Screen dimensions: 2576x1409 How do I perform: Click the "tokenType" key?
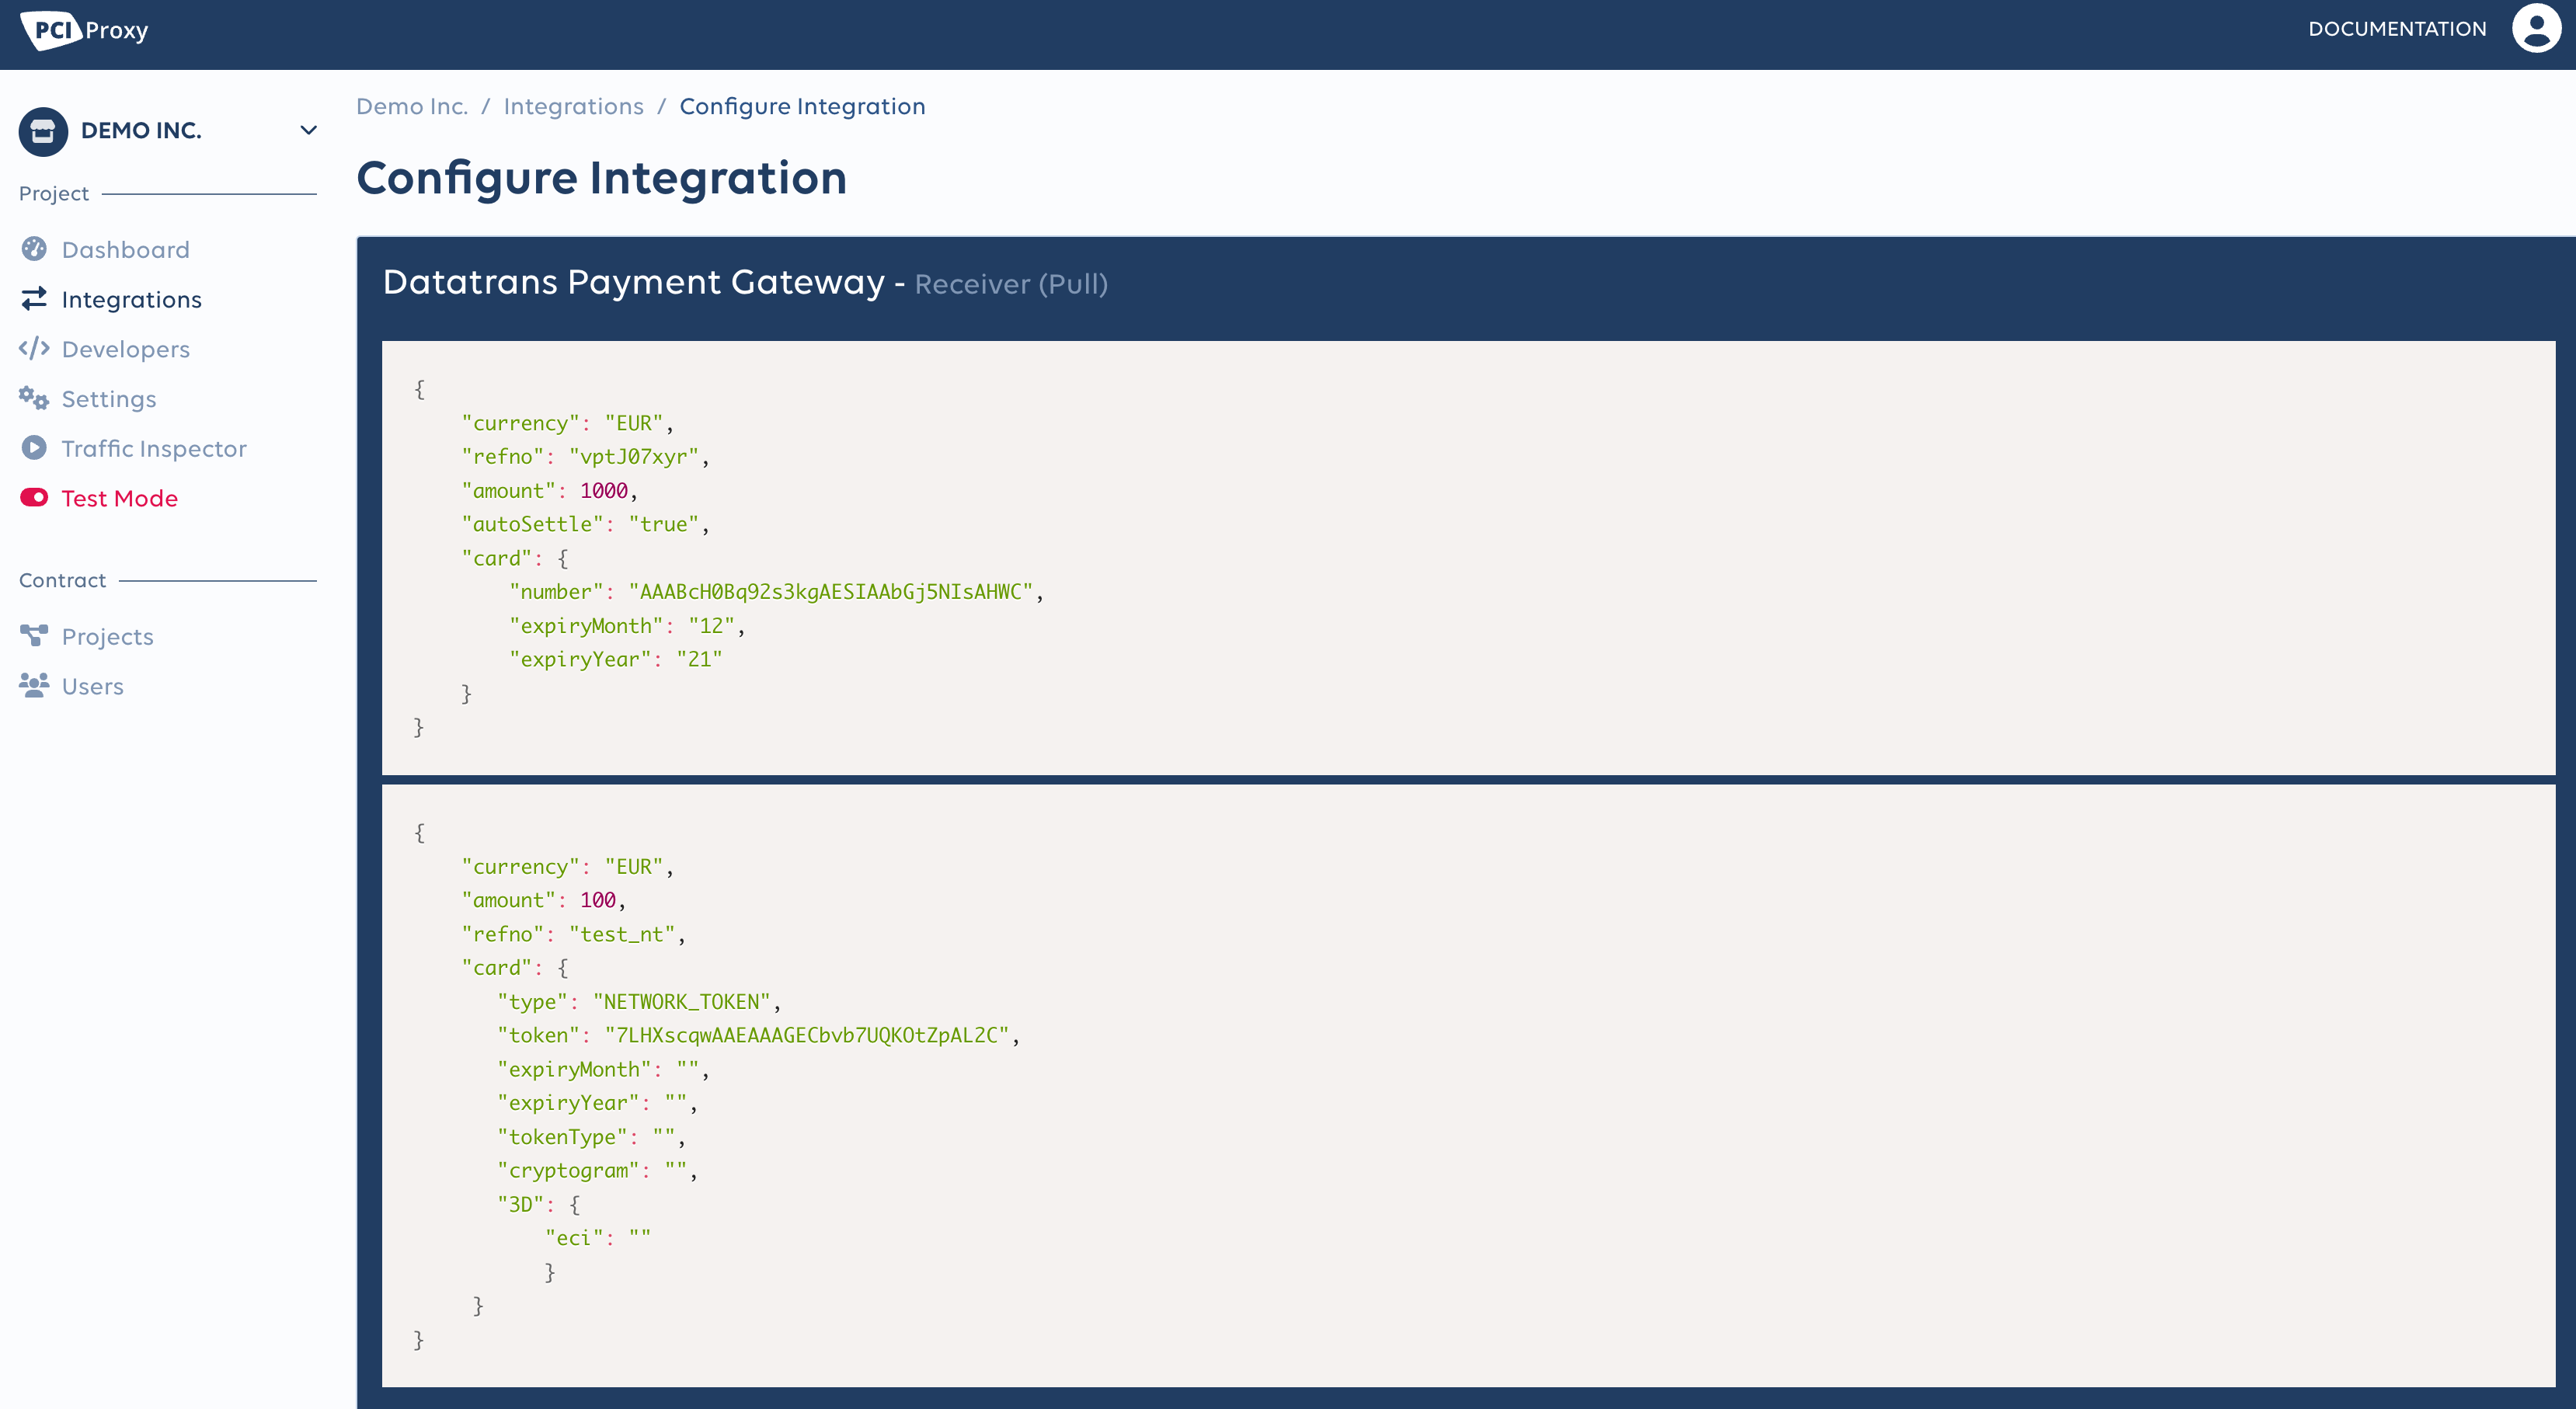[x=562, y=1137]
